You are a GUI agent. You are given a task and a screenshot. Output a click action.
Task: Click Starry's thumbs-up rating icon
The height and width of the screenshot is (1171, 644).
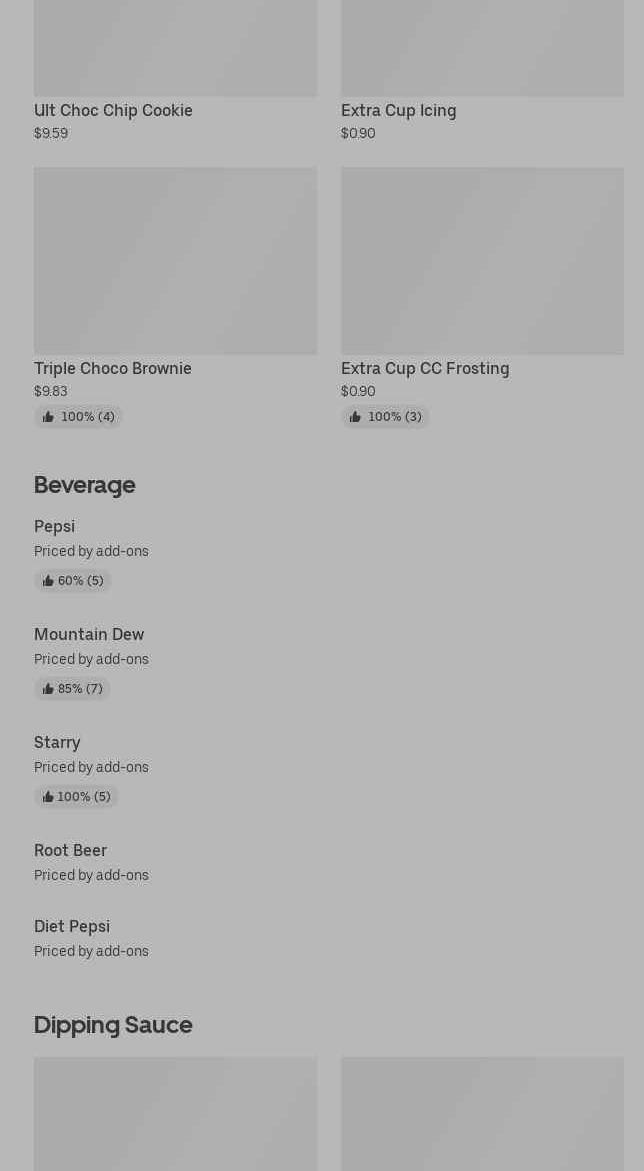click(48, 797)
